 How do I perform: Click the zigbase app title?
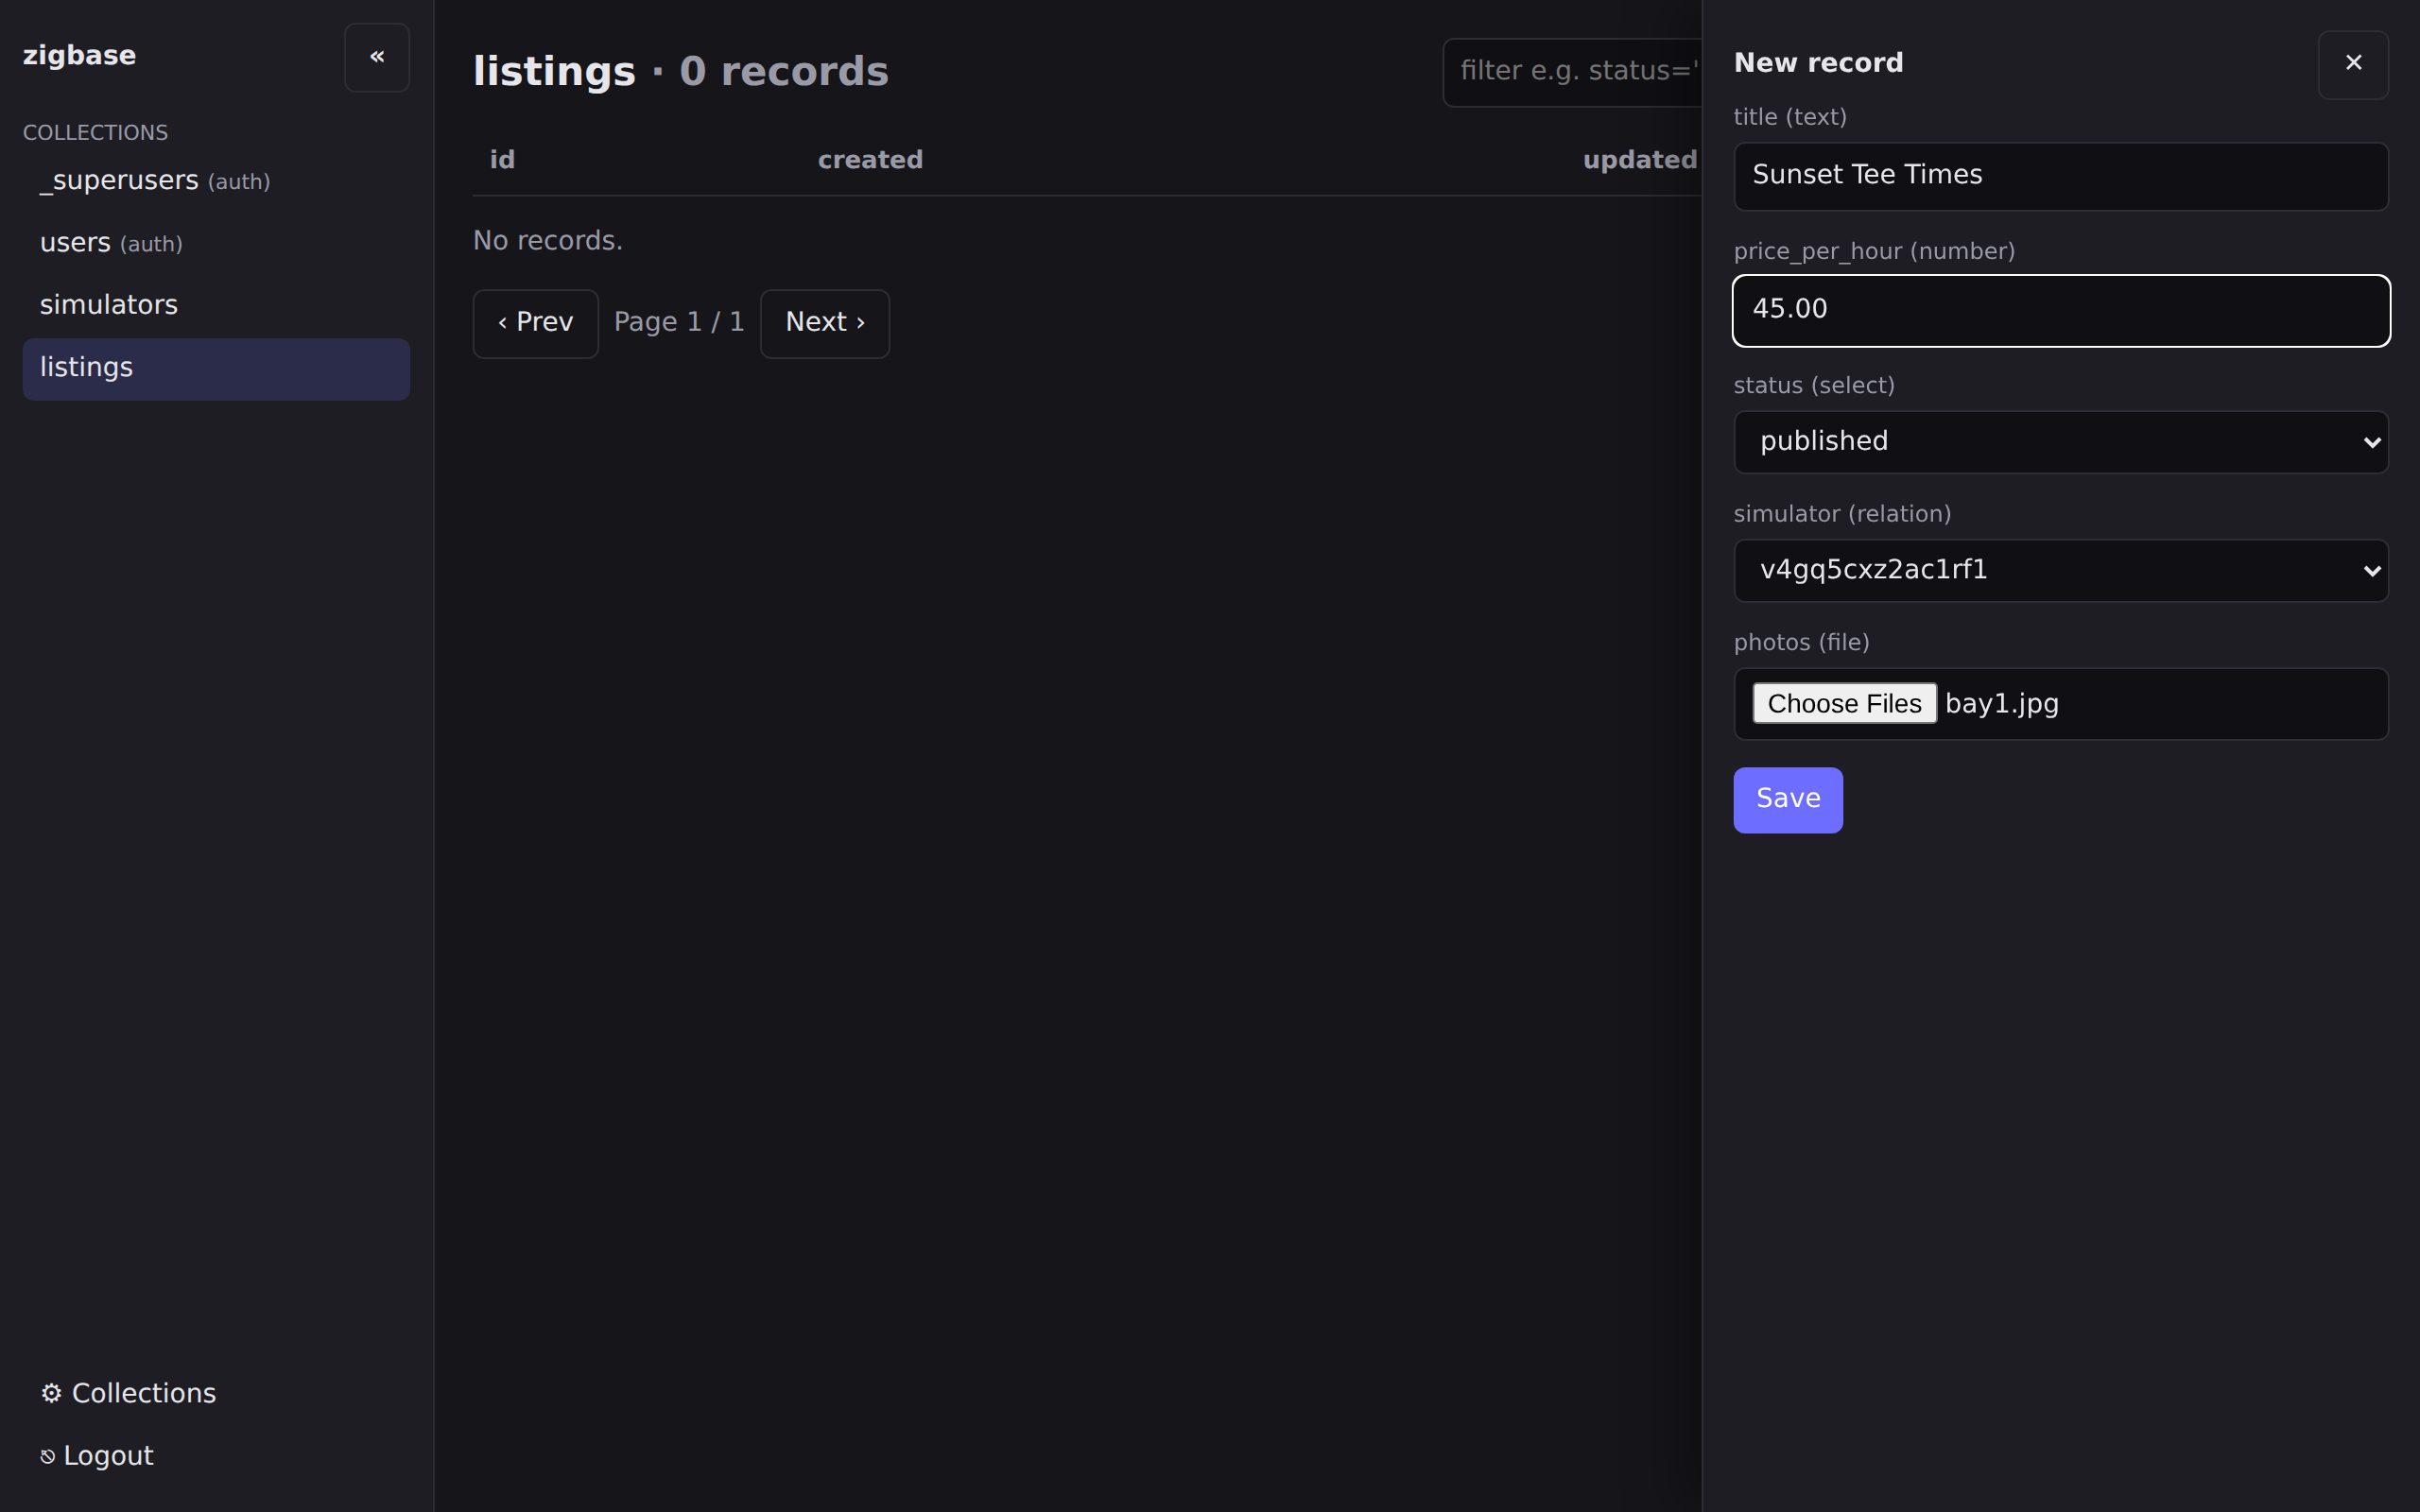79,56
